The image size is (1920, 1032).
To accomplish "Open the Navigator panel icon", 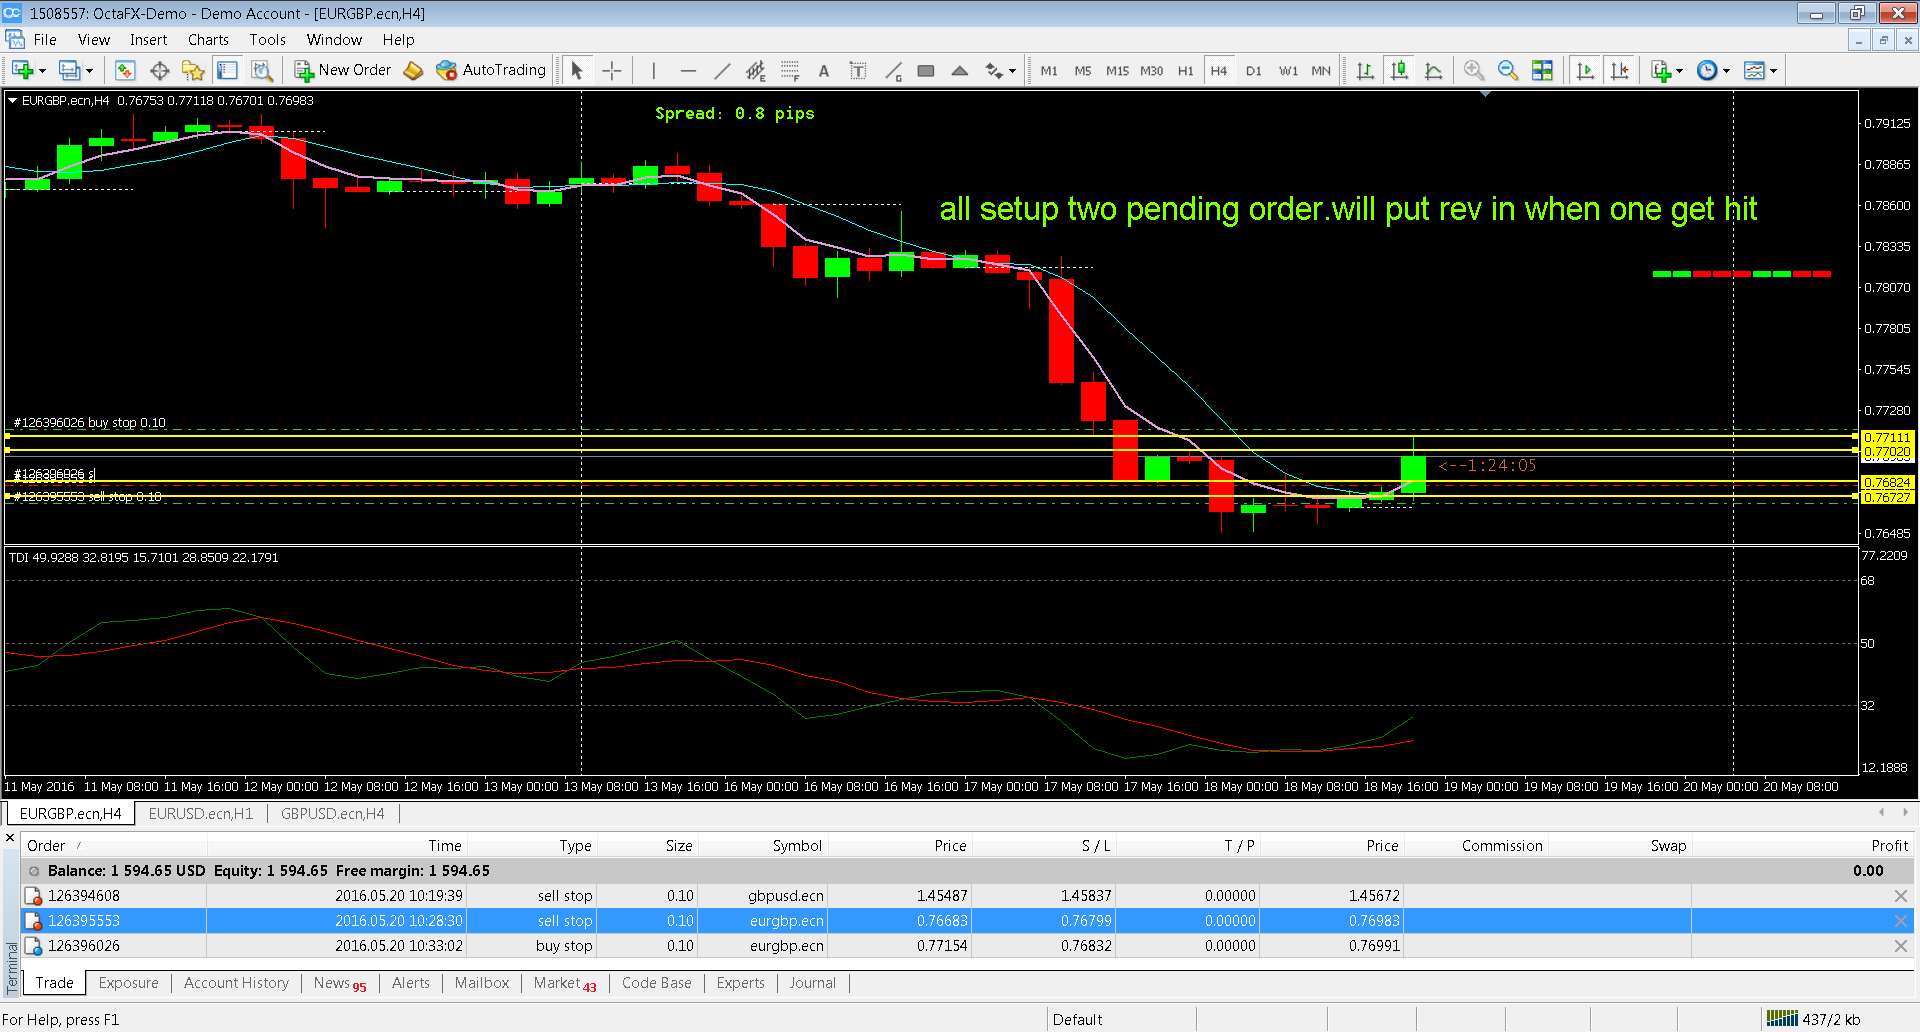I will 193,70.
